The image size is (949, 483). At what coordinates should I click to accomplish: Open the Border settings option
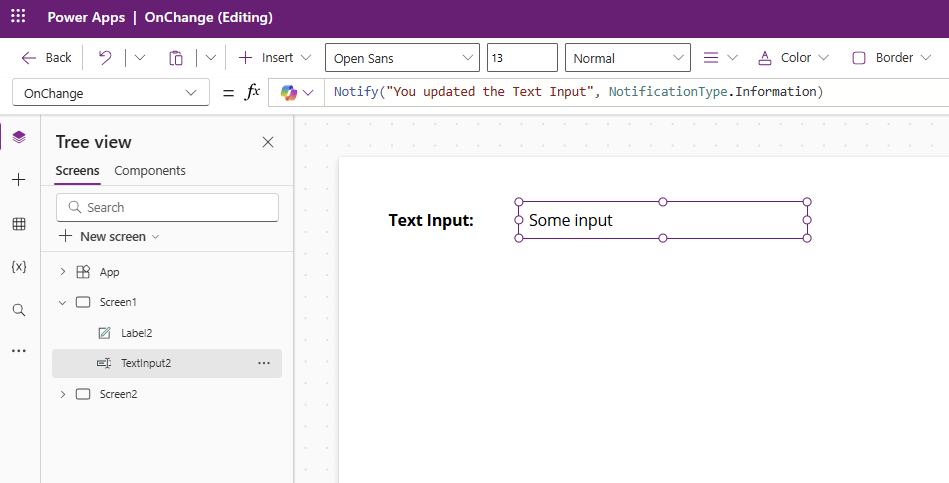891,58
